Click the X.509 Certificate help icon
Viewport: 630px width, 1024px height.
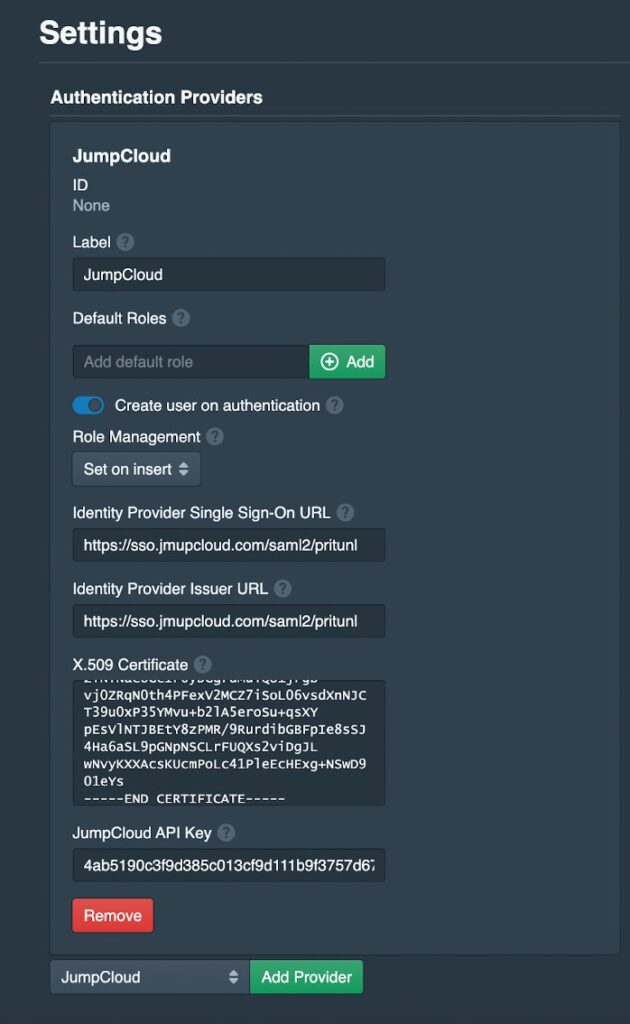[x=203, y=664]
